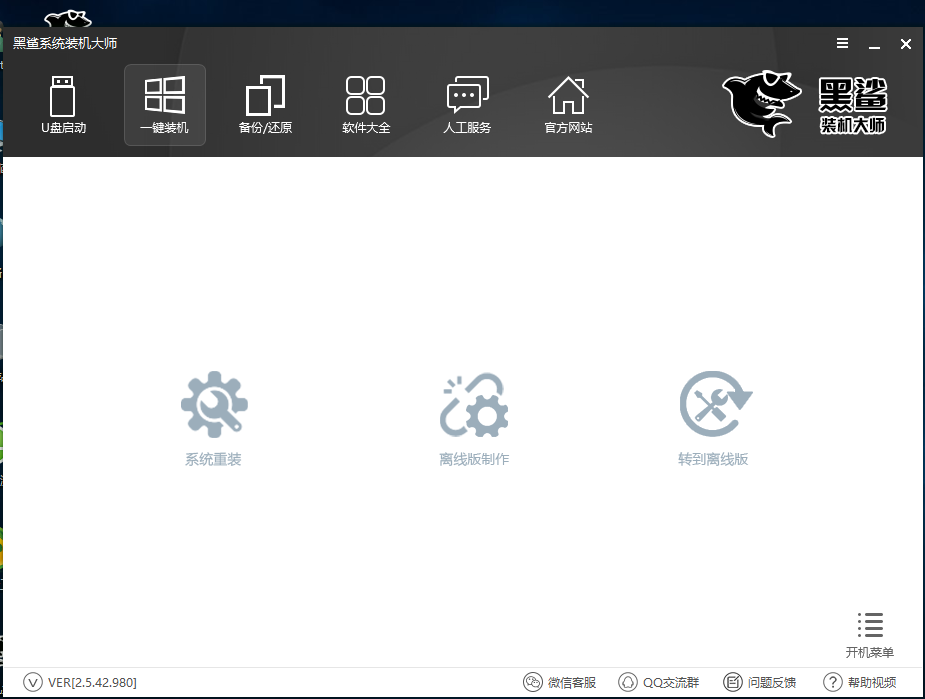Click the VER[2.5.42.980] version text
The image size is (925, 699).
[x=93, y=682]
